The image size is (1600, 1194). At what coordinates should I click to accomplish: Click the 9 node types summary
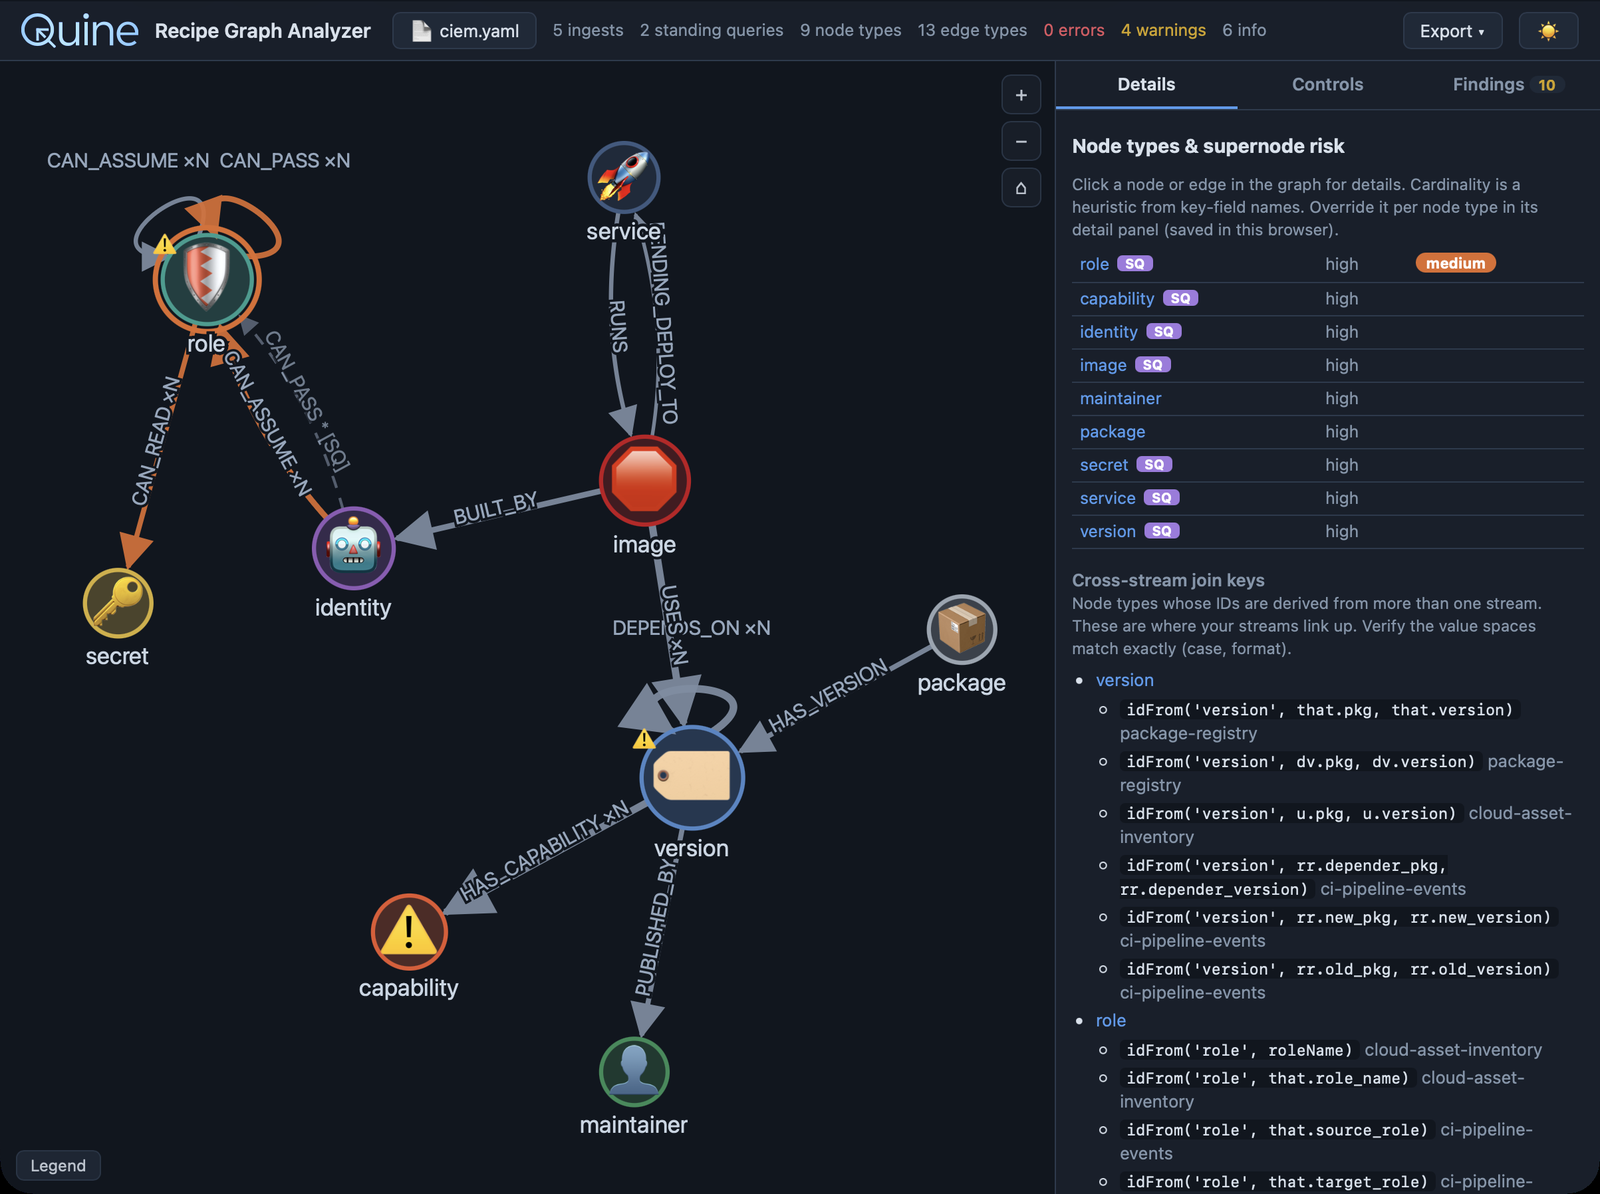pos(851,31)
